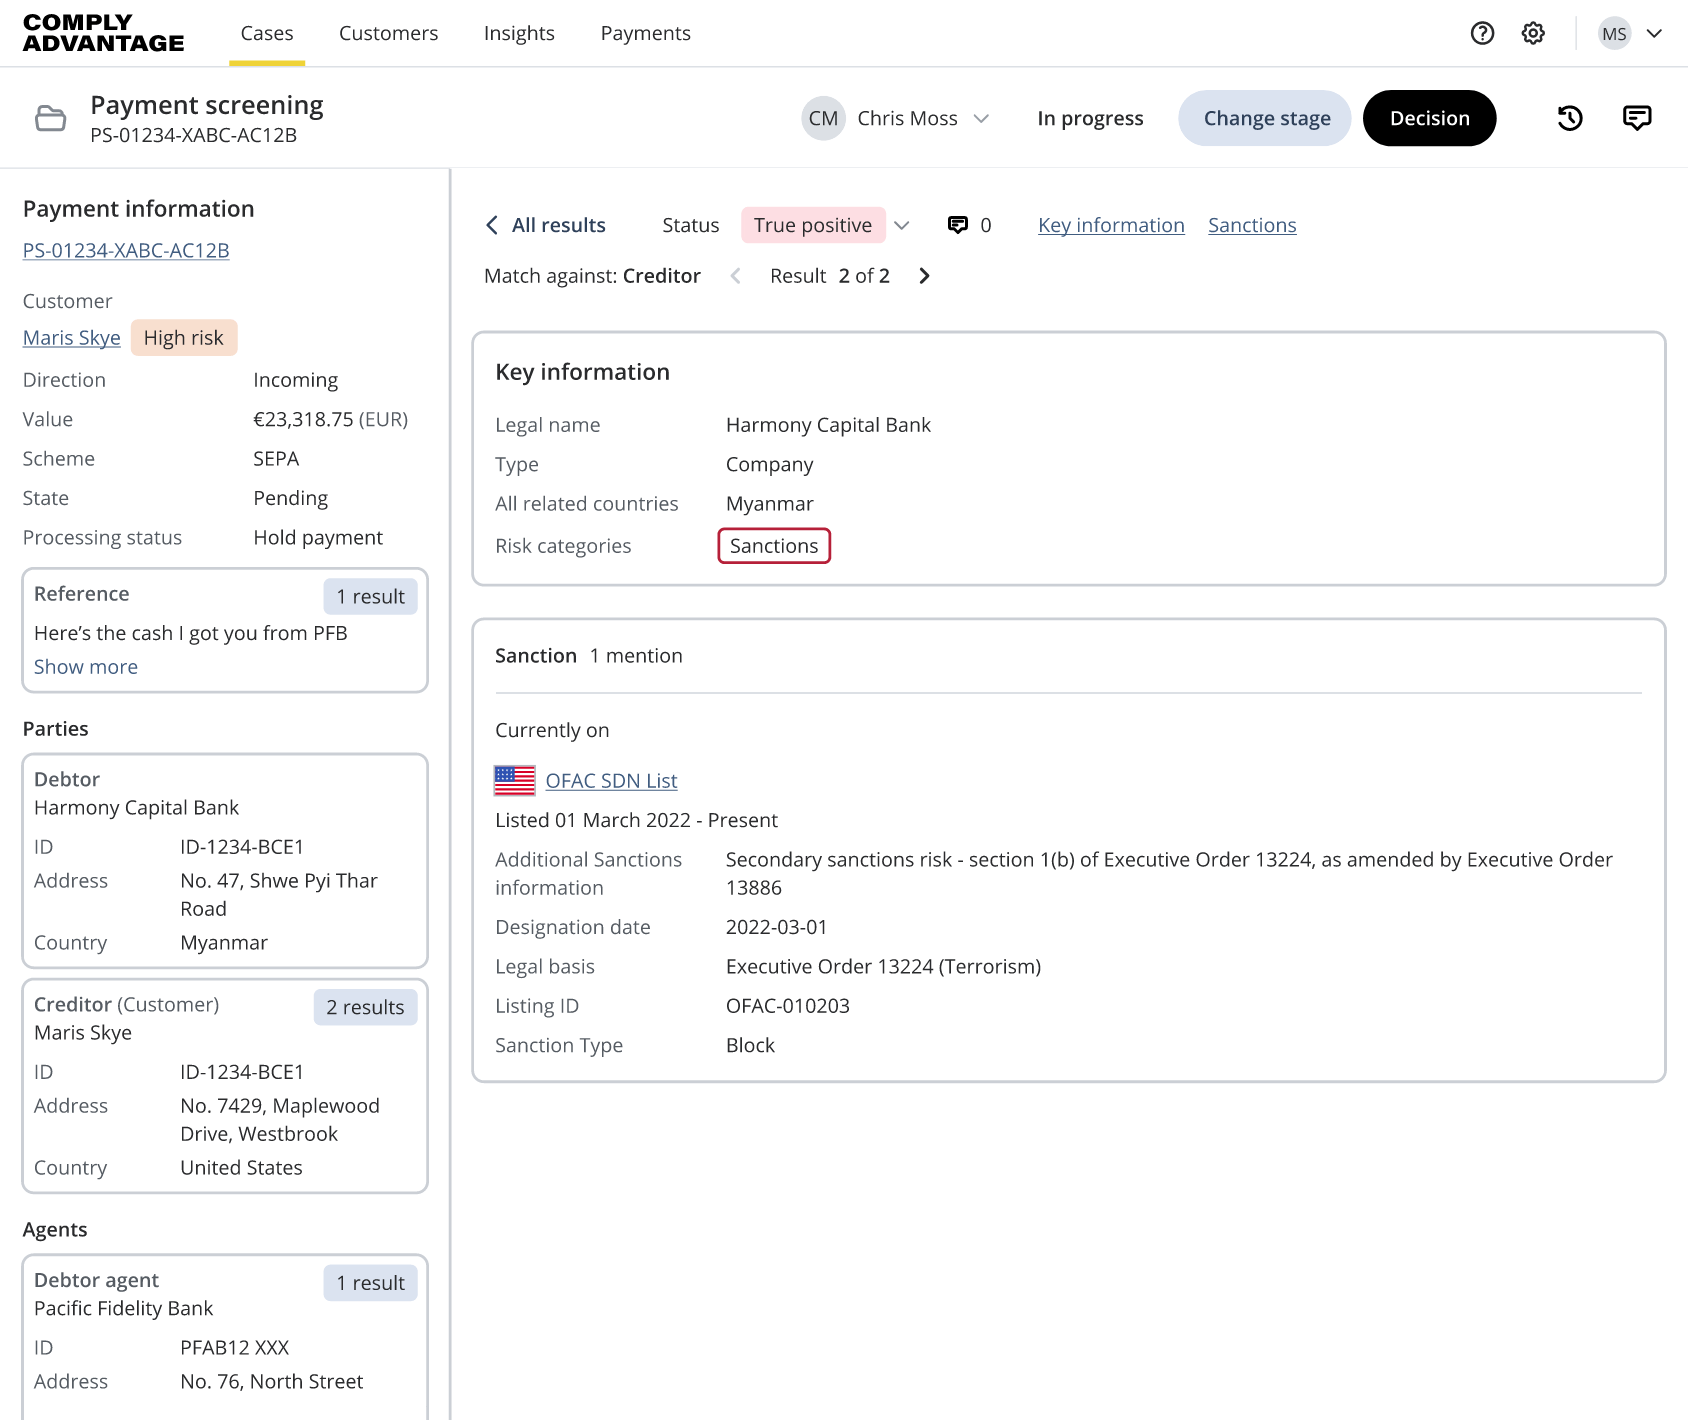Viewport: 1688px width, 1420px height.
Task: Switch to the Insights tab
Action: [519, 33]
